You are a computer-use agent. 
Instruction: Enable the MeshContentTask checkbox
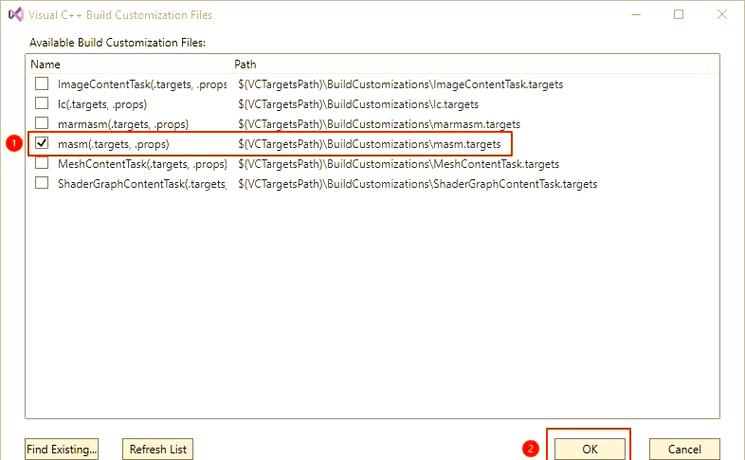(x=42, y=163)
